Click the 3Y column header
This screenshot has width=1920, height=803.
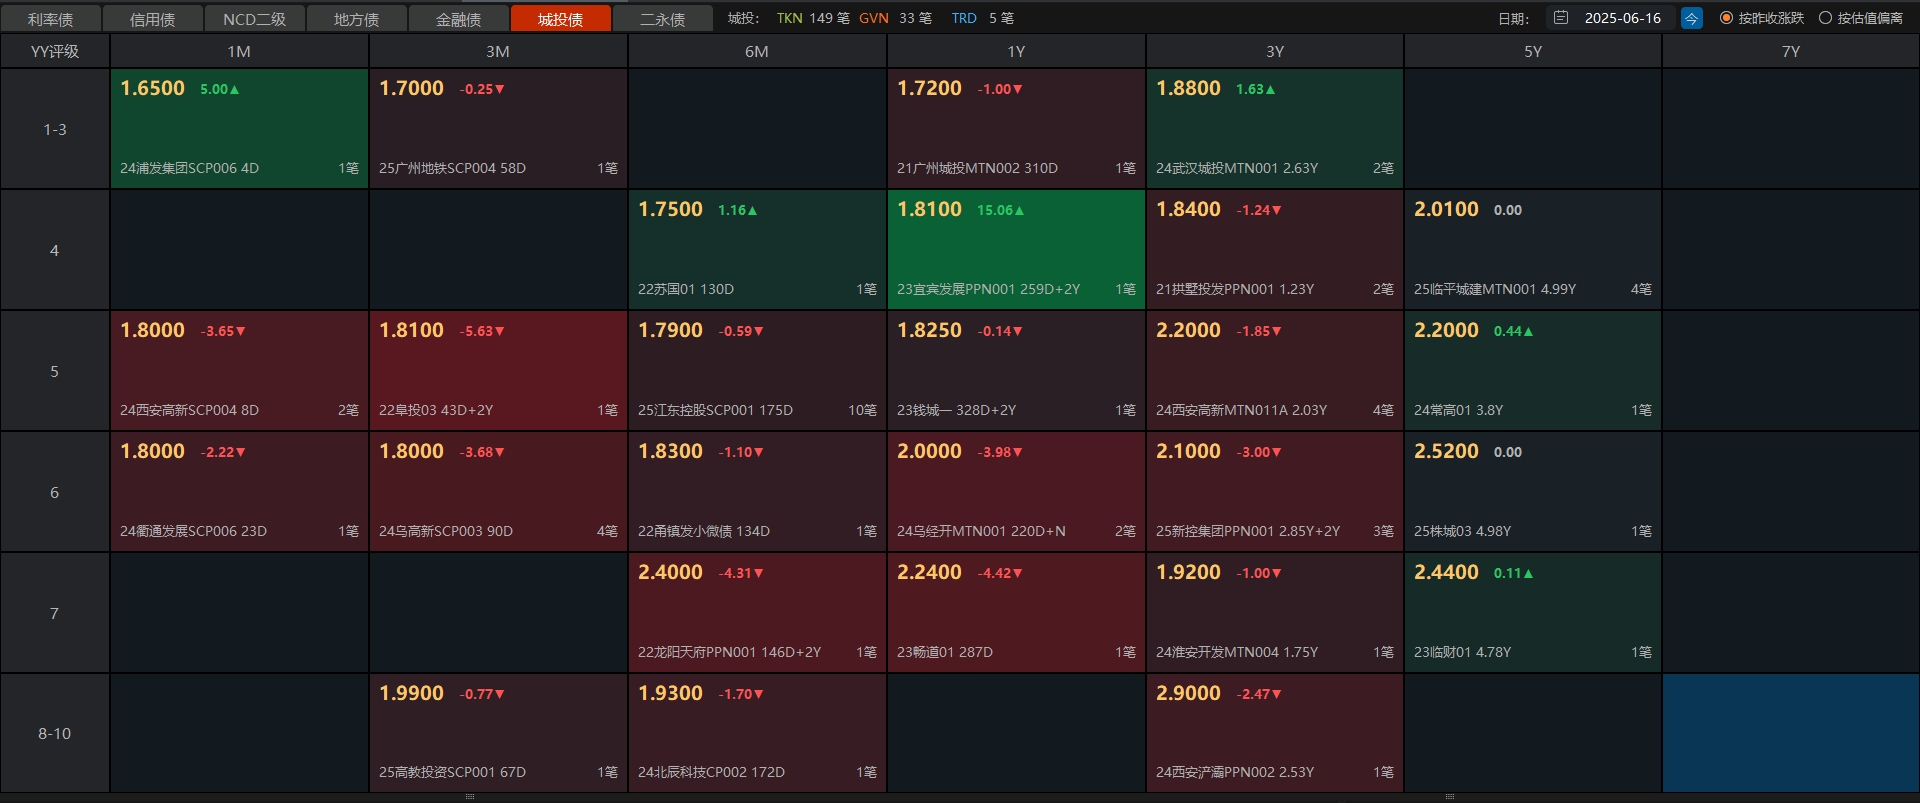(x=1275, y=51)
